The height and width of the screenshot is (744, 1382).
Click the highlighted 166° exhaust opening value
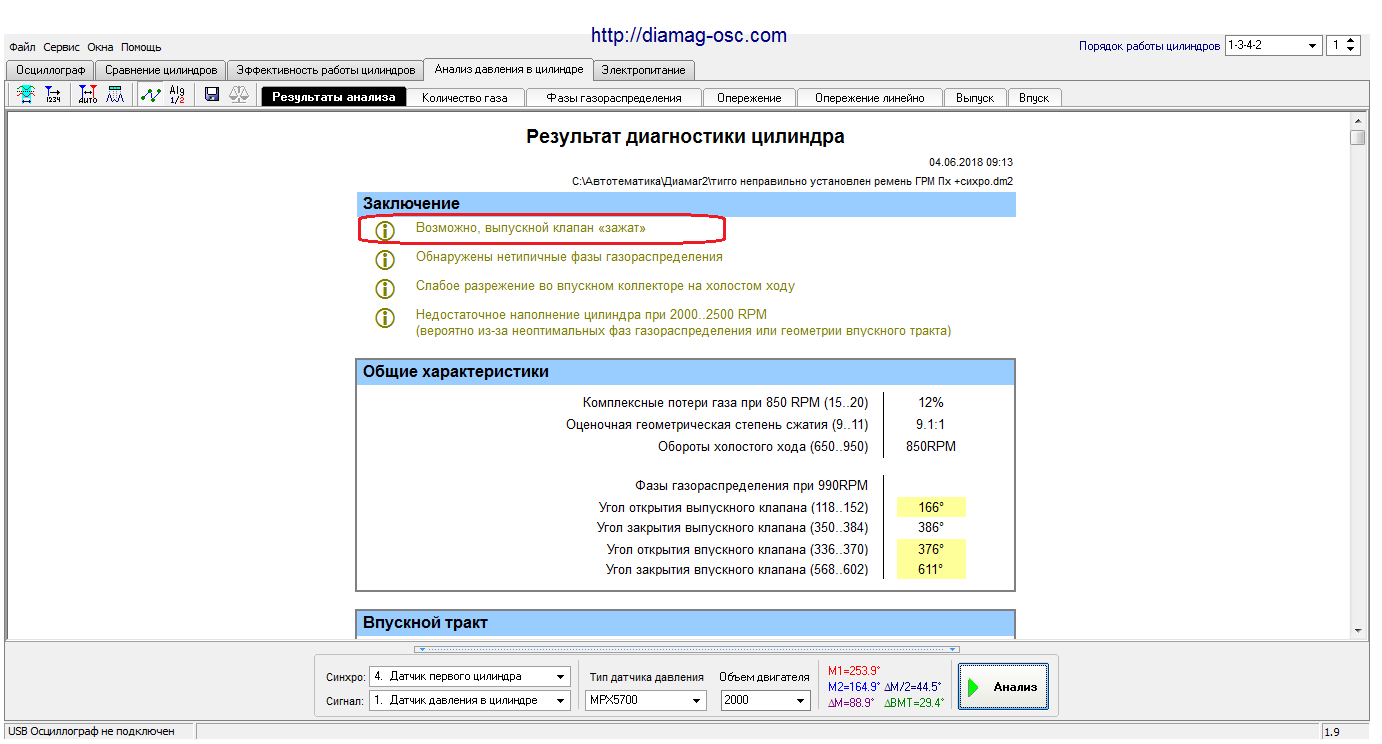931,508
